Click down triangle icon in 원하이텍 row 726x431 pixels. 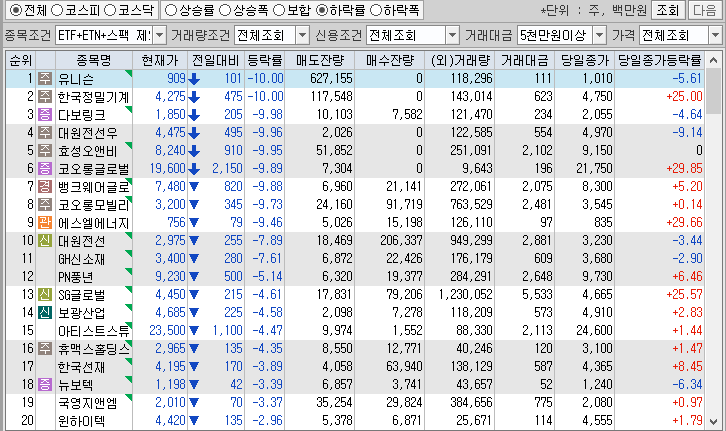pyautogui.click(x=194, y=421)
